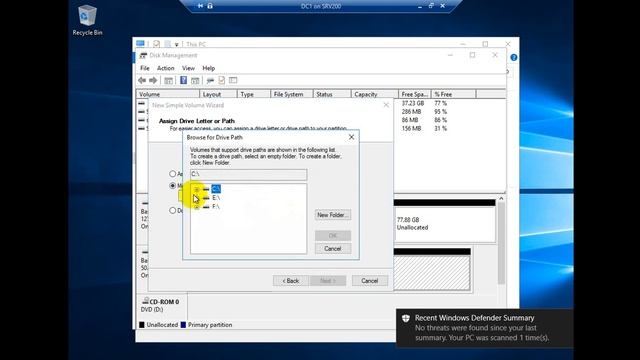The height and width of the screenshot is (360, 640).
Task: Open the Action menu
Action: pyautogui.click(x=166, y=68)
